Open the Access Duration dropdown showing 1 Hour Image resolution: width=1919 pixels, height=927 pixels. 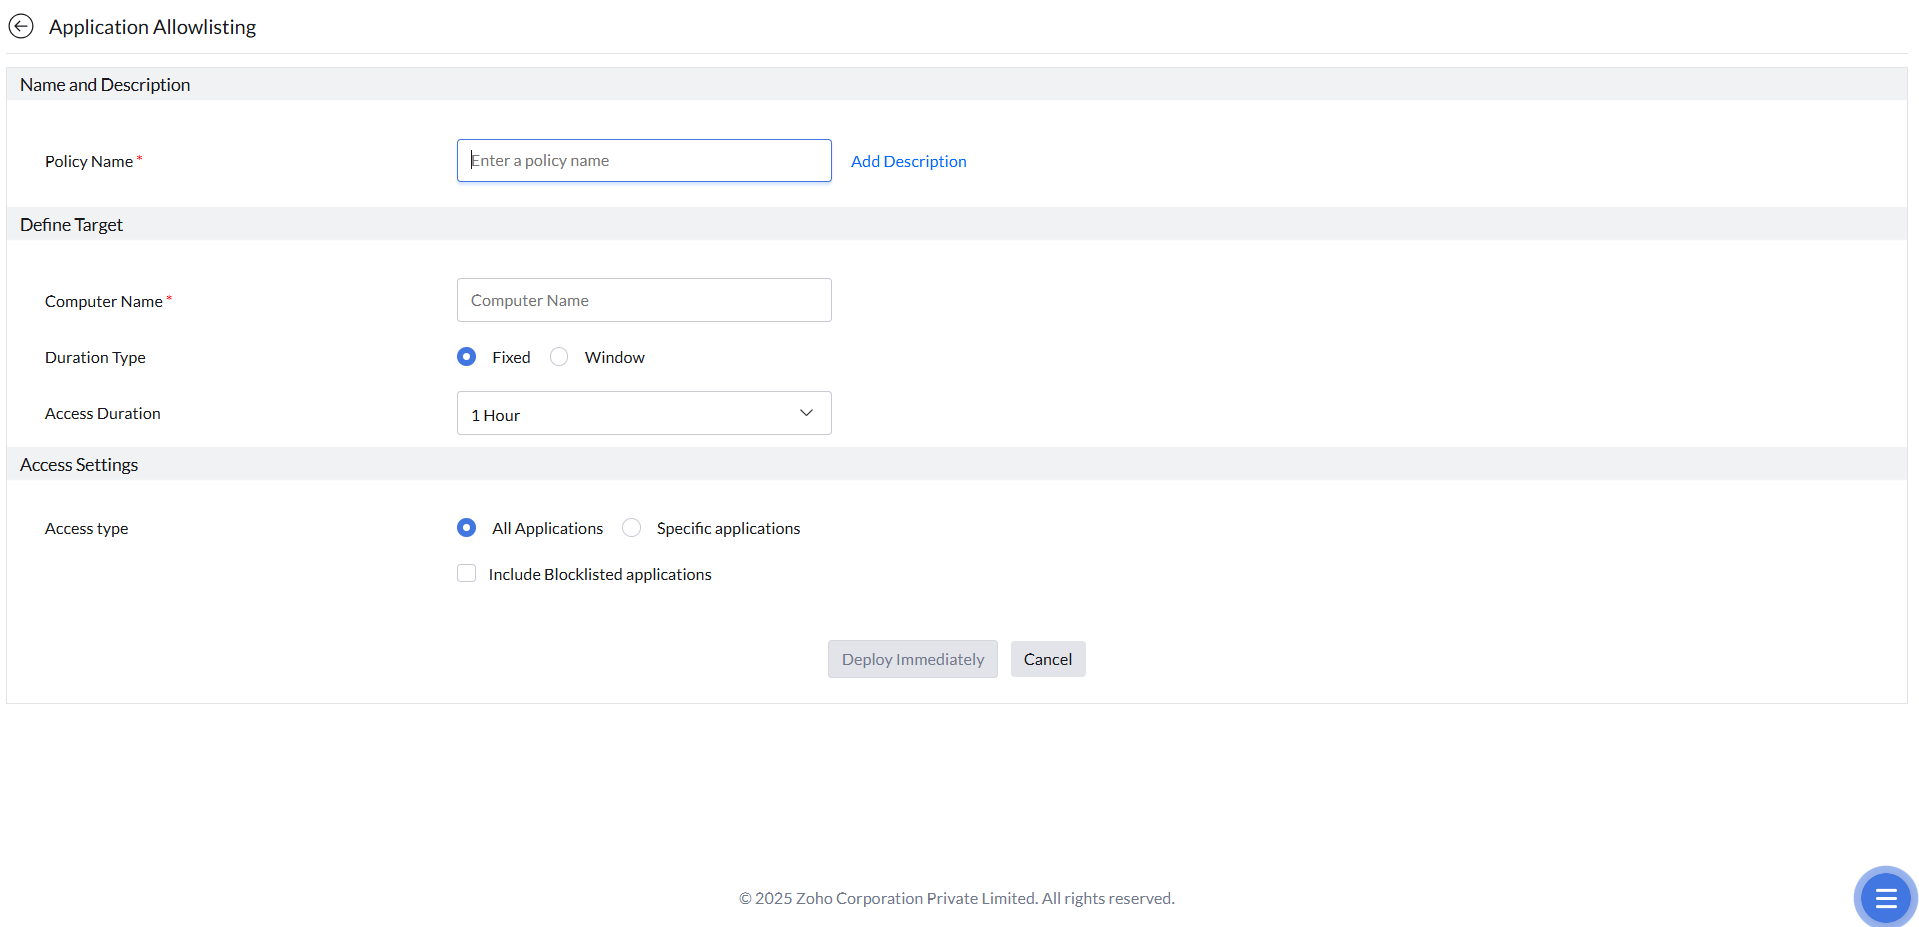pos(643,414)
